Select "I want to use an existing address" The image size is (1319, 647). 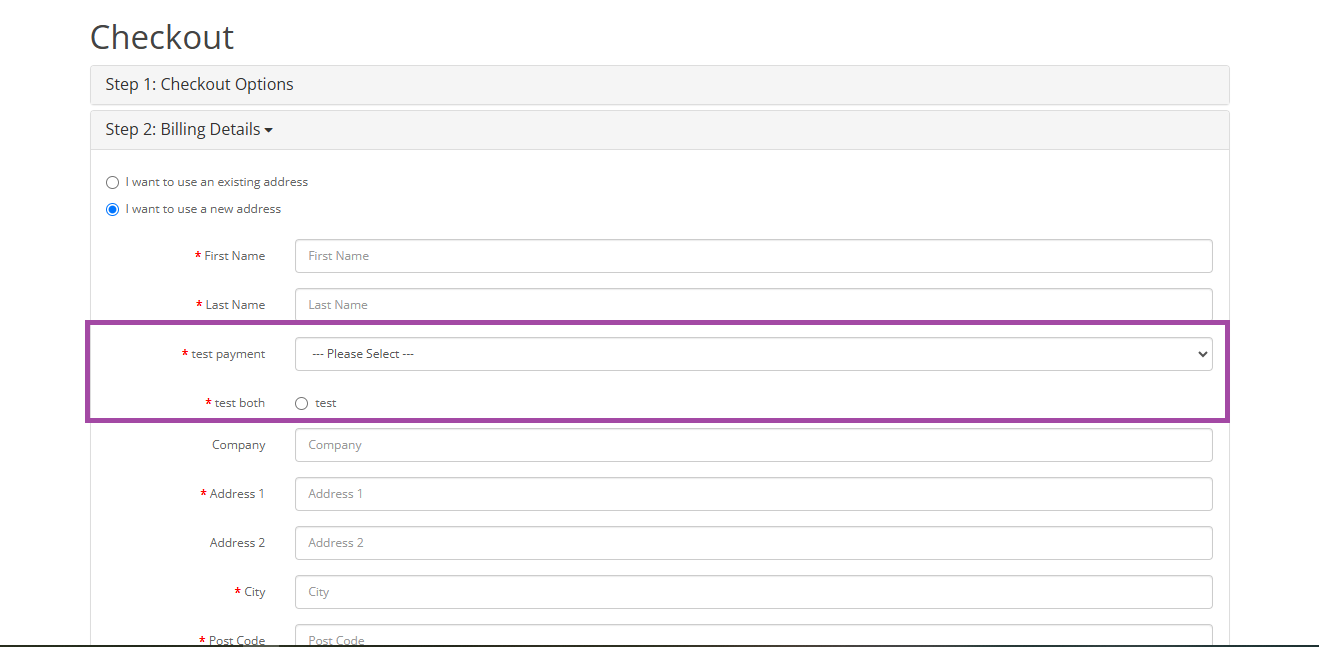point(113,183)
